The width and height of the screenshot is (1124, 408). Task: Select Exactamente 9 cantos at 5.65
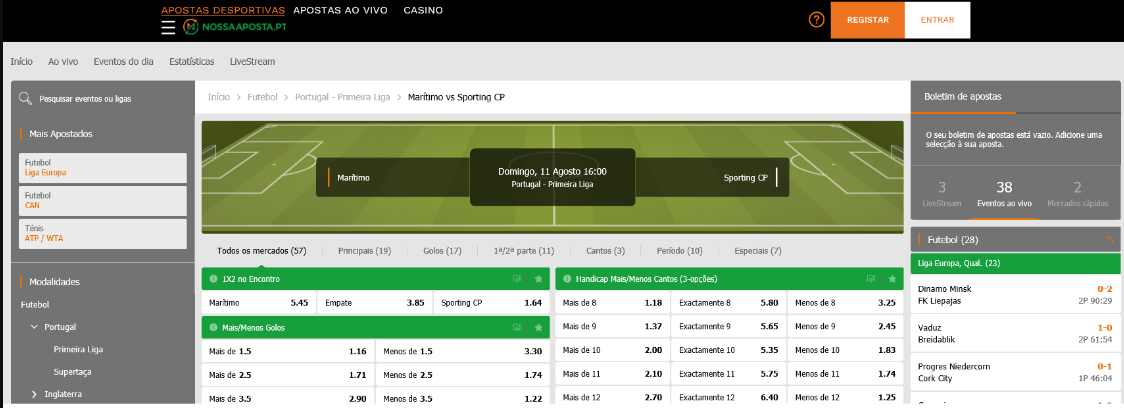pos(728,326)
